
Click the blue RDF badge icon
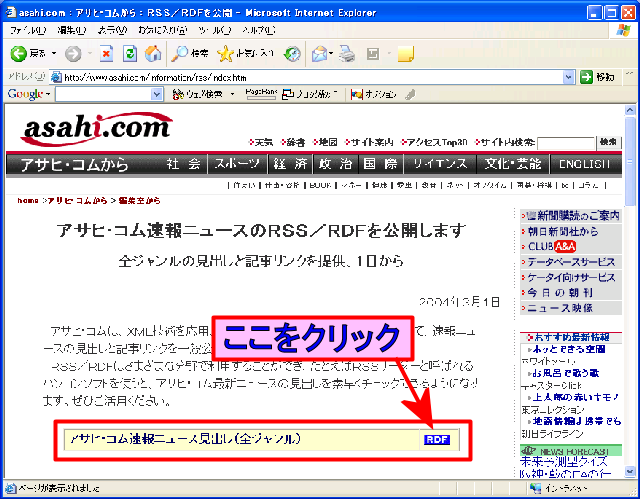[437, 439]
